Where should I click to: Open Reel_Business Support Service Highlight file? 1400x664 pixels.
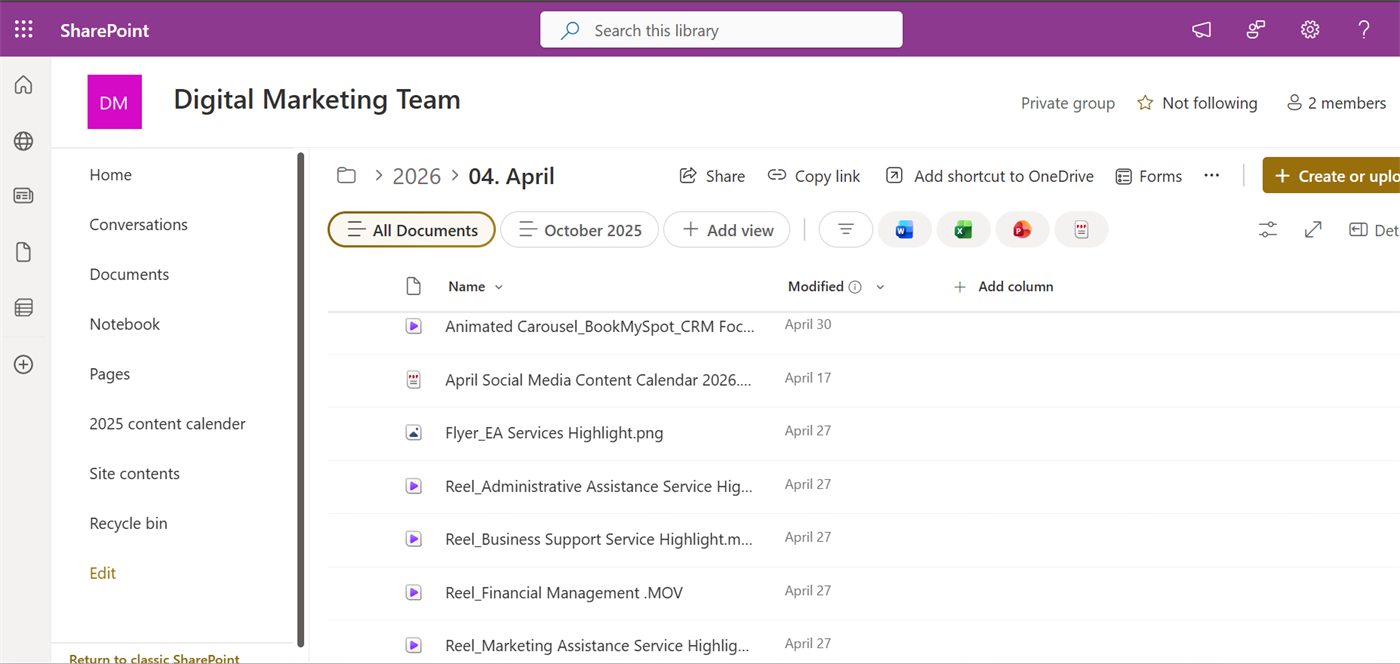point(598,539)
